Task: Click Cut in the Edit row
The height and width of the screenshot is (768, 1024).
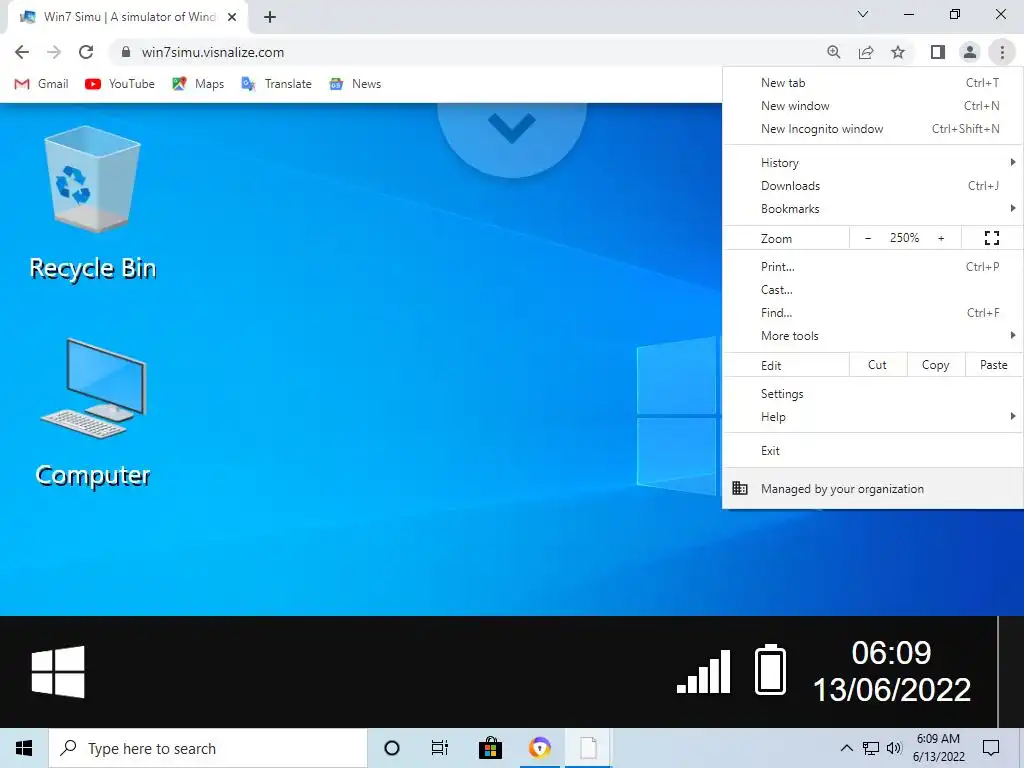Action: click(877, 365)
